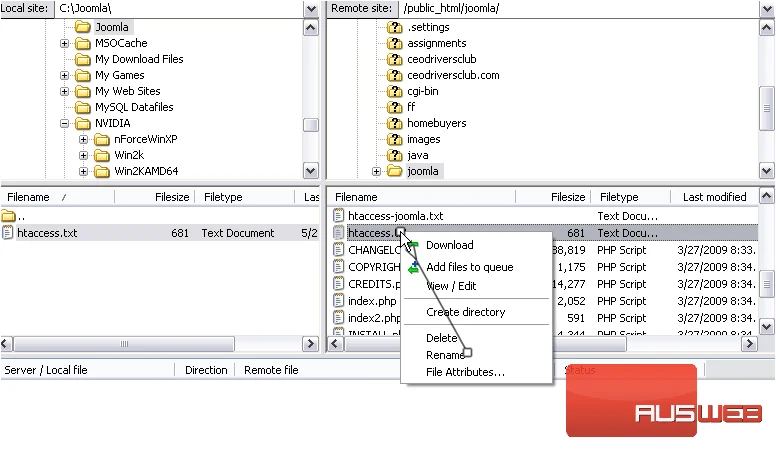The height and width of the screenshot is (450, 776).
Task: Click the My Games folder icon
Action: tap(83, 76)
